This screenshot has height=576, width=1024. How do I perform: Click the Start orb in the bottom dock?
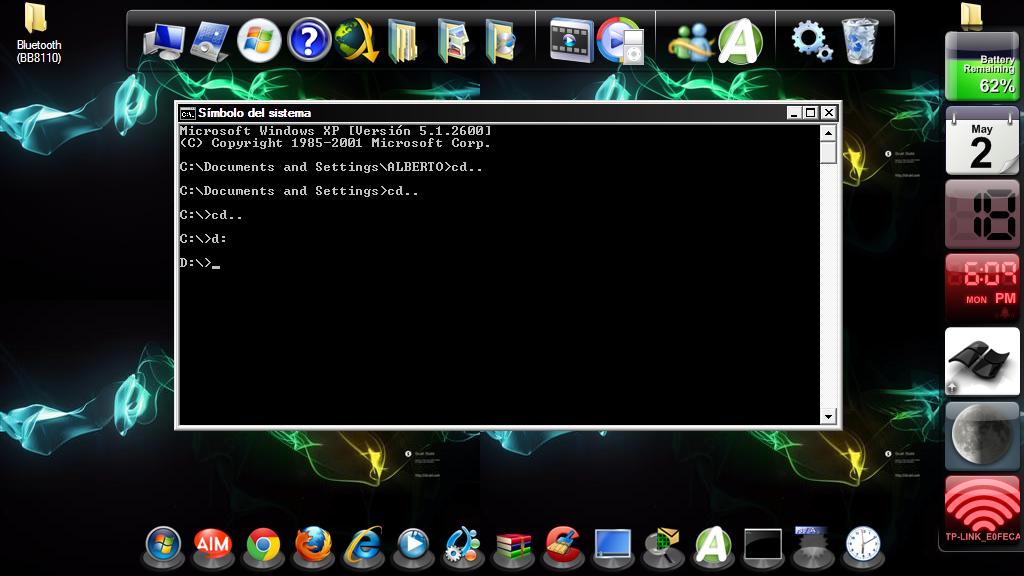point(163,544)
